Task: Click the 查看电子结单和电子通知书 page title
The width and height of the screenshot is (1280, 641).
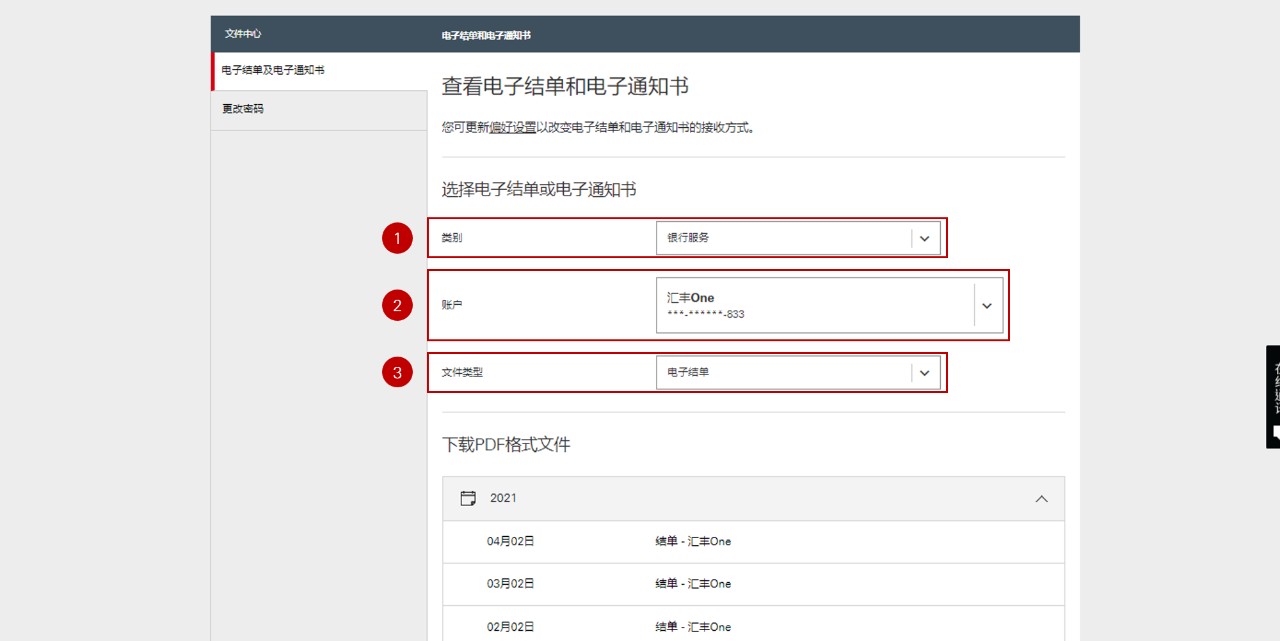Action: pos(565,87)
